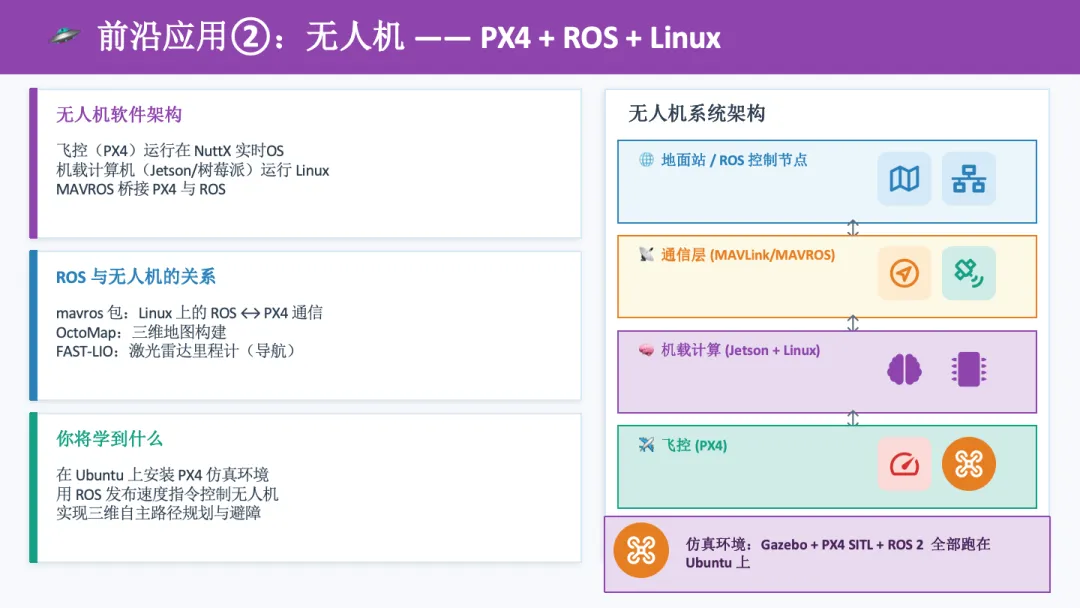Click the drone icon beside 仿真环境 text
The image size is (1080, 608).
[641, 550]
